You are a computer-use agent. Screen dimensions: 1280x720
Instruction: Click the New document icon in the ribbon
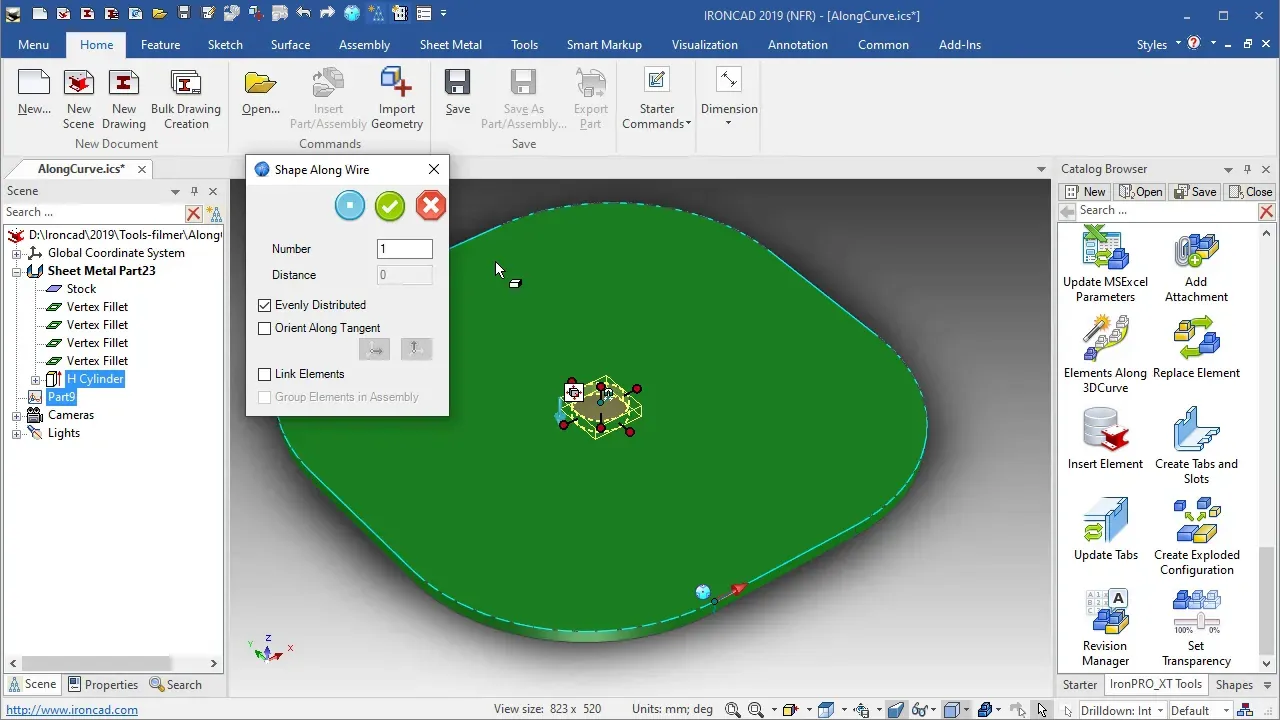(x=34, y=83)
